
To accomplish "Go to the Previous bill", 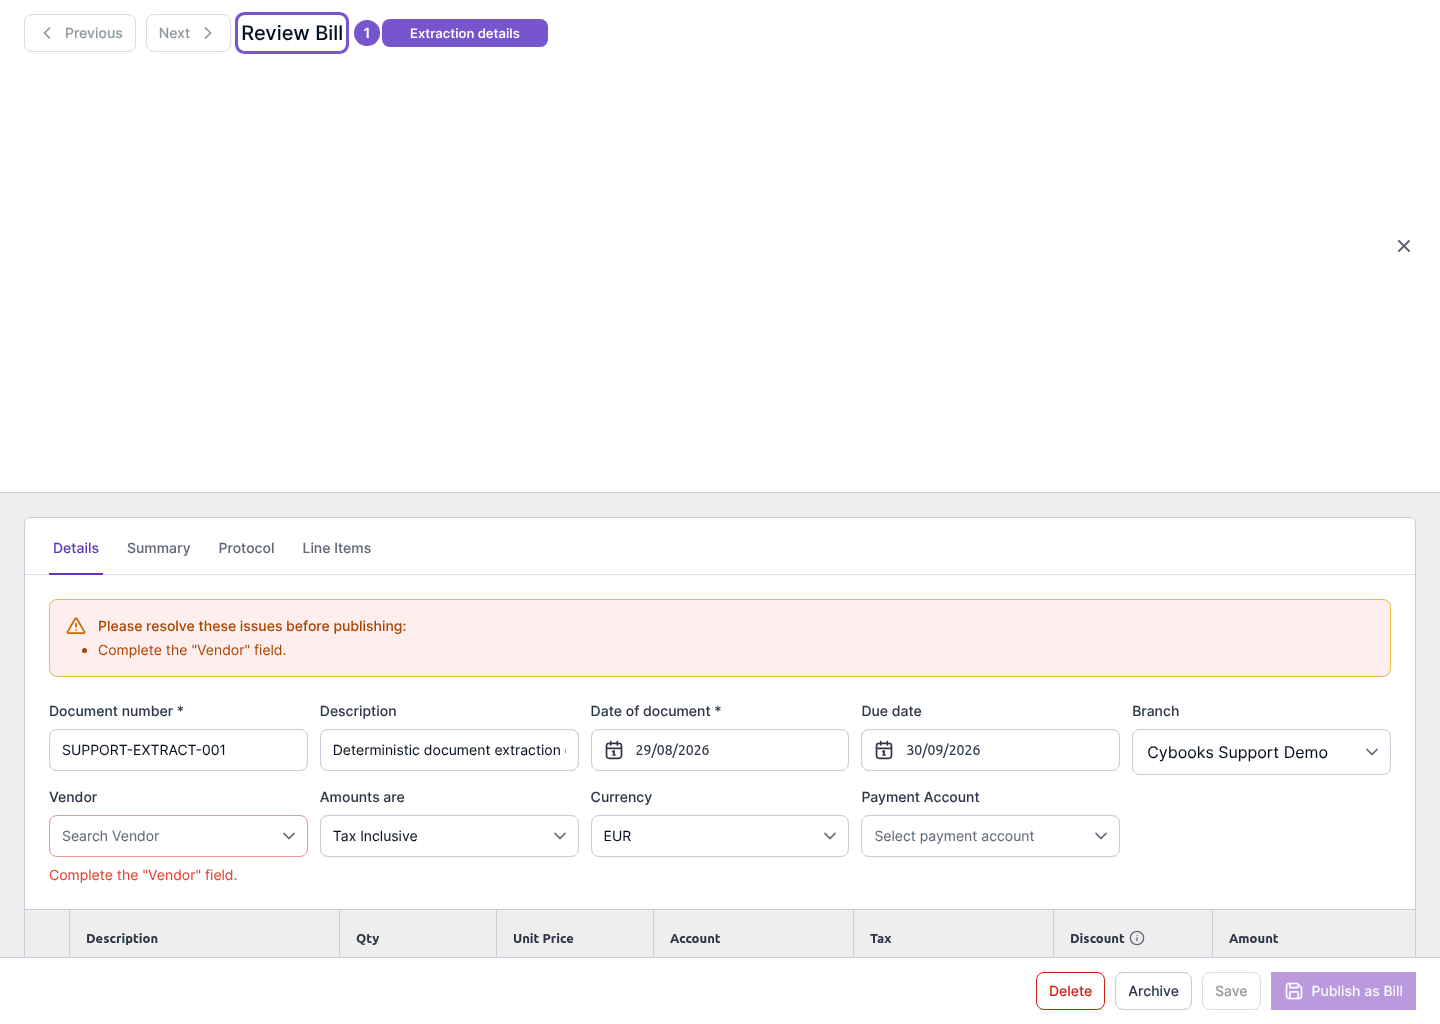I will [80, 33].
